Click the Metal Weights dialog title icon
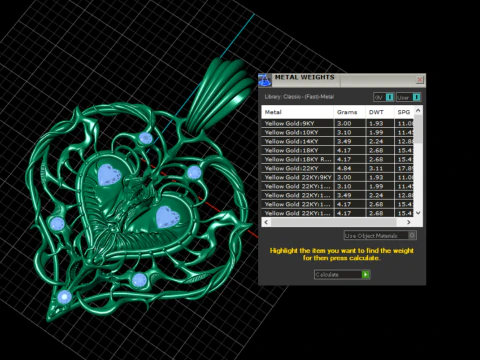Viewport: 480px width, 360px height. coord(265,80)
